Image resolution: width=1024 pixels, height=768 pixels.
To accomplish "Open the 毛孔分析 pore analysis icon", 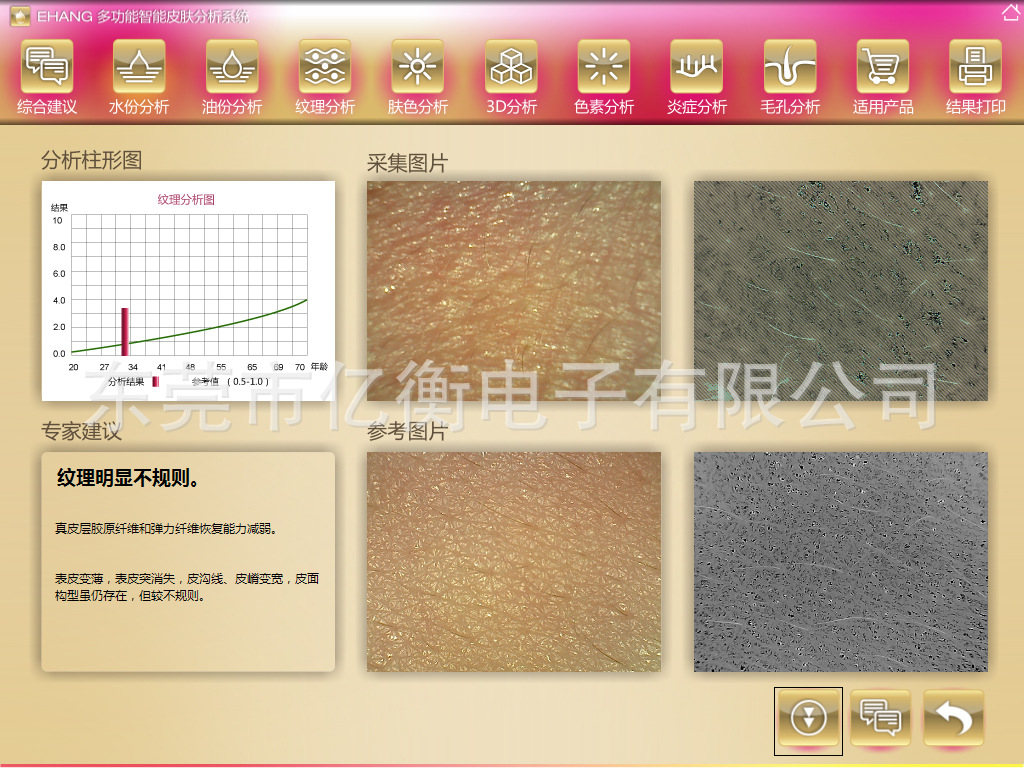I will click(x=790, y=67).
